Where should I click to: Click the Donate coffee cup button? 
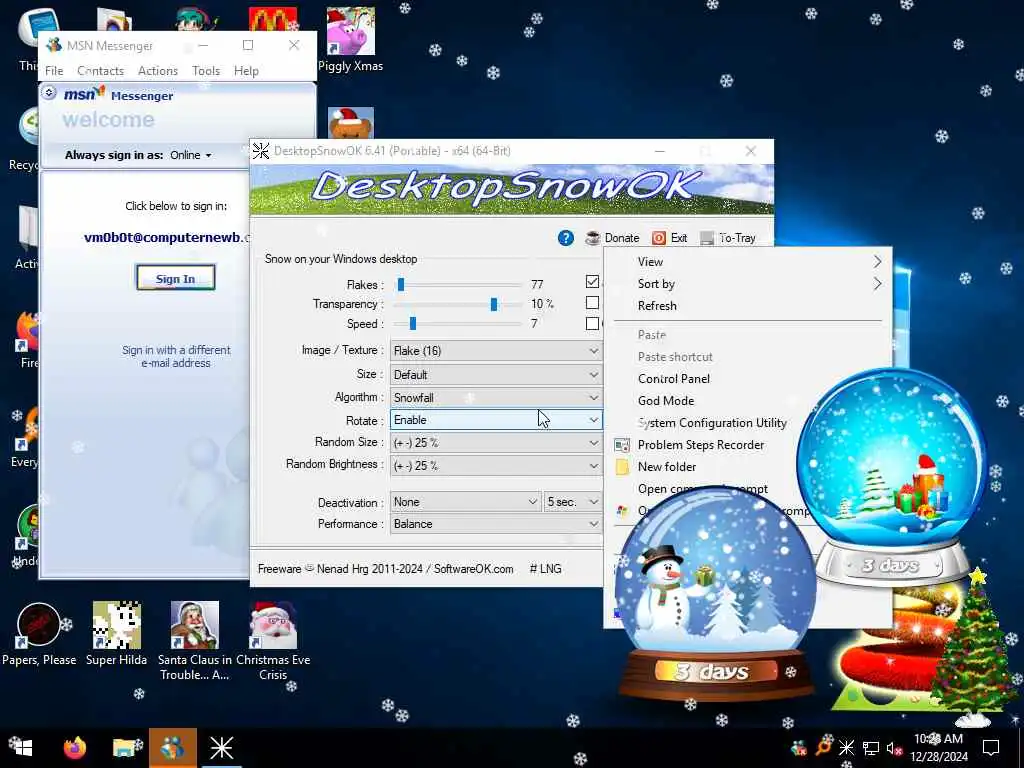pos(612,238)
